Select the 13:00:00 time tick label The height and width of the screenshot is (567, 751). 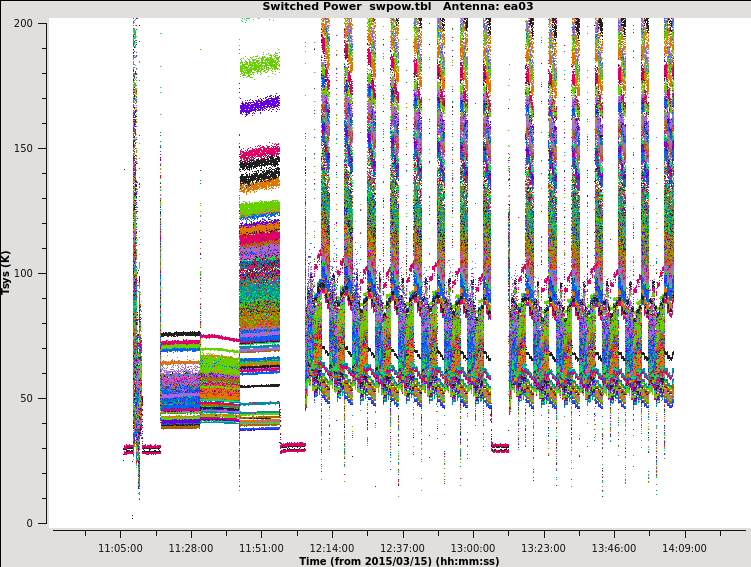pyautogui.click(x=472, y=548)
